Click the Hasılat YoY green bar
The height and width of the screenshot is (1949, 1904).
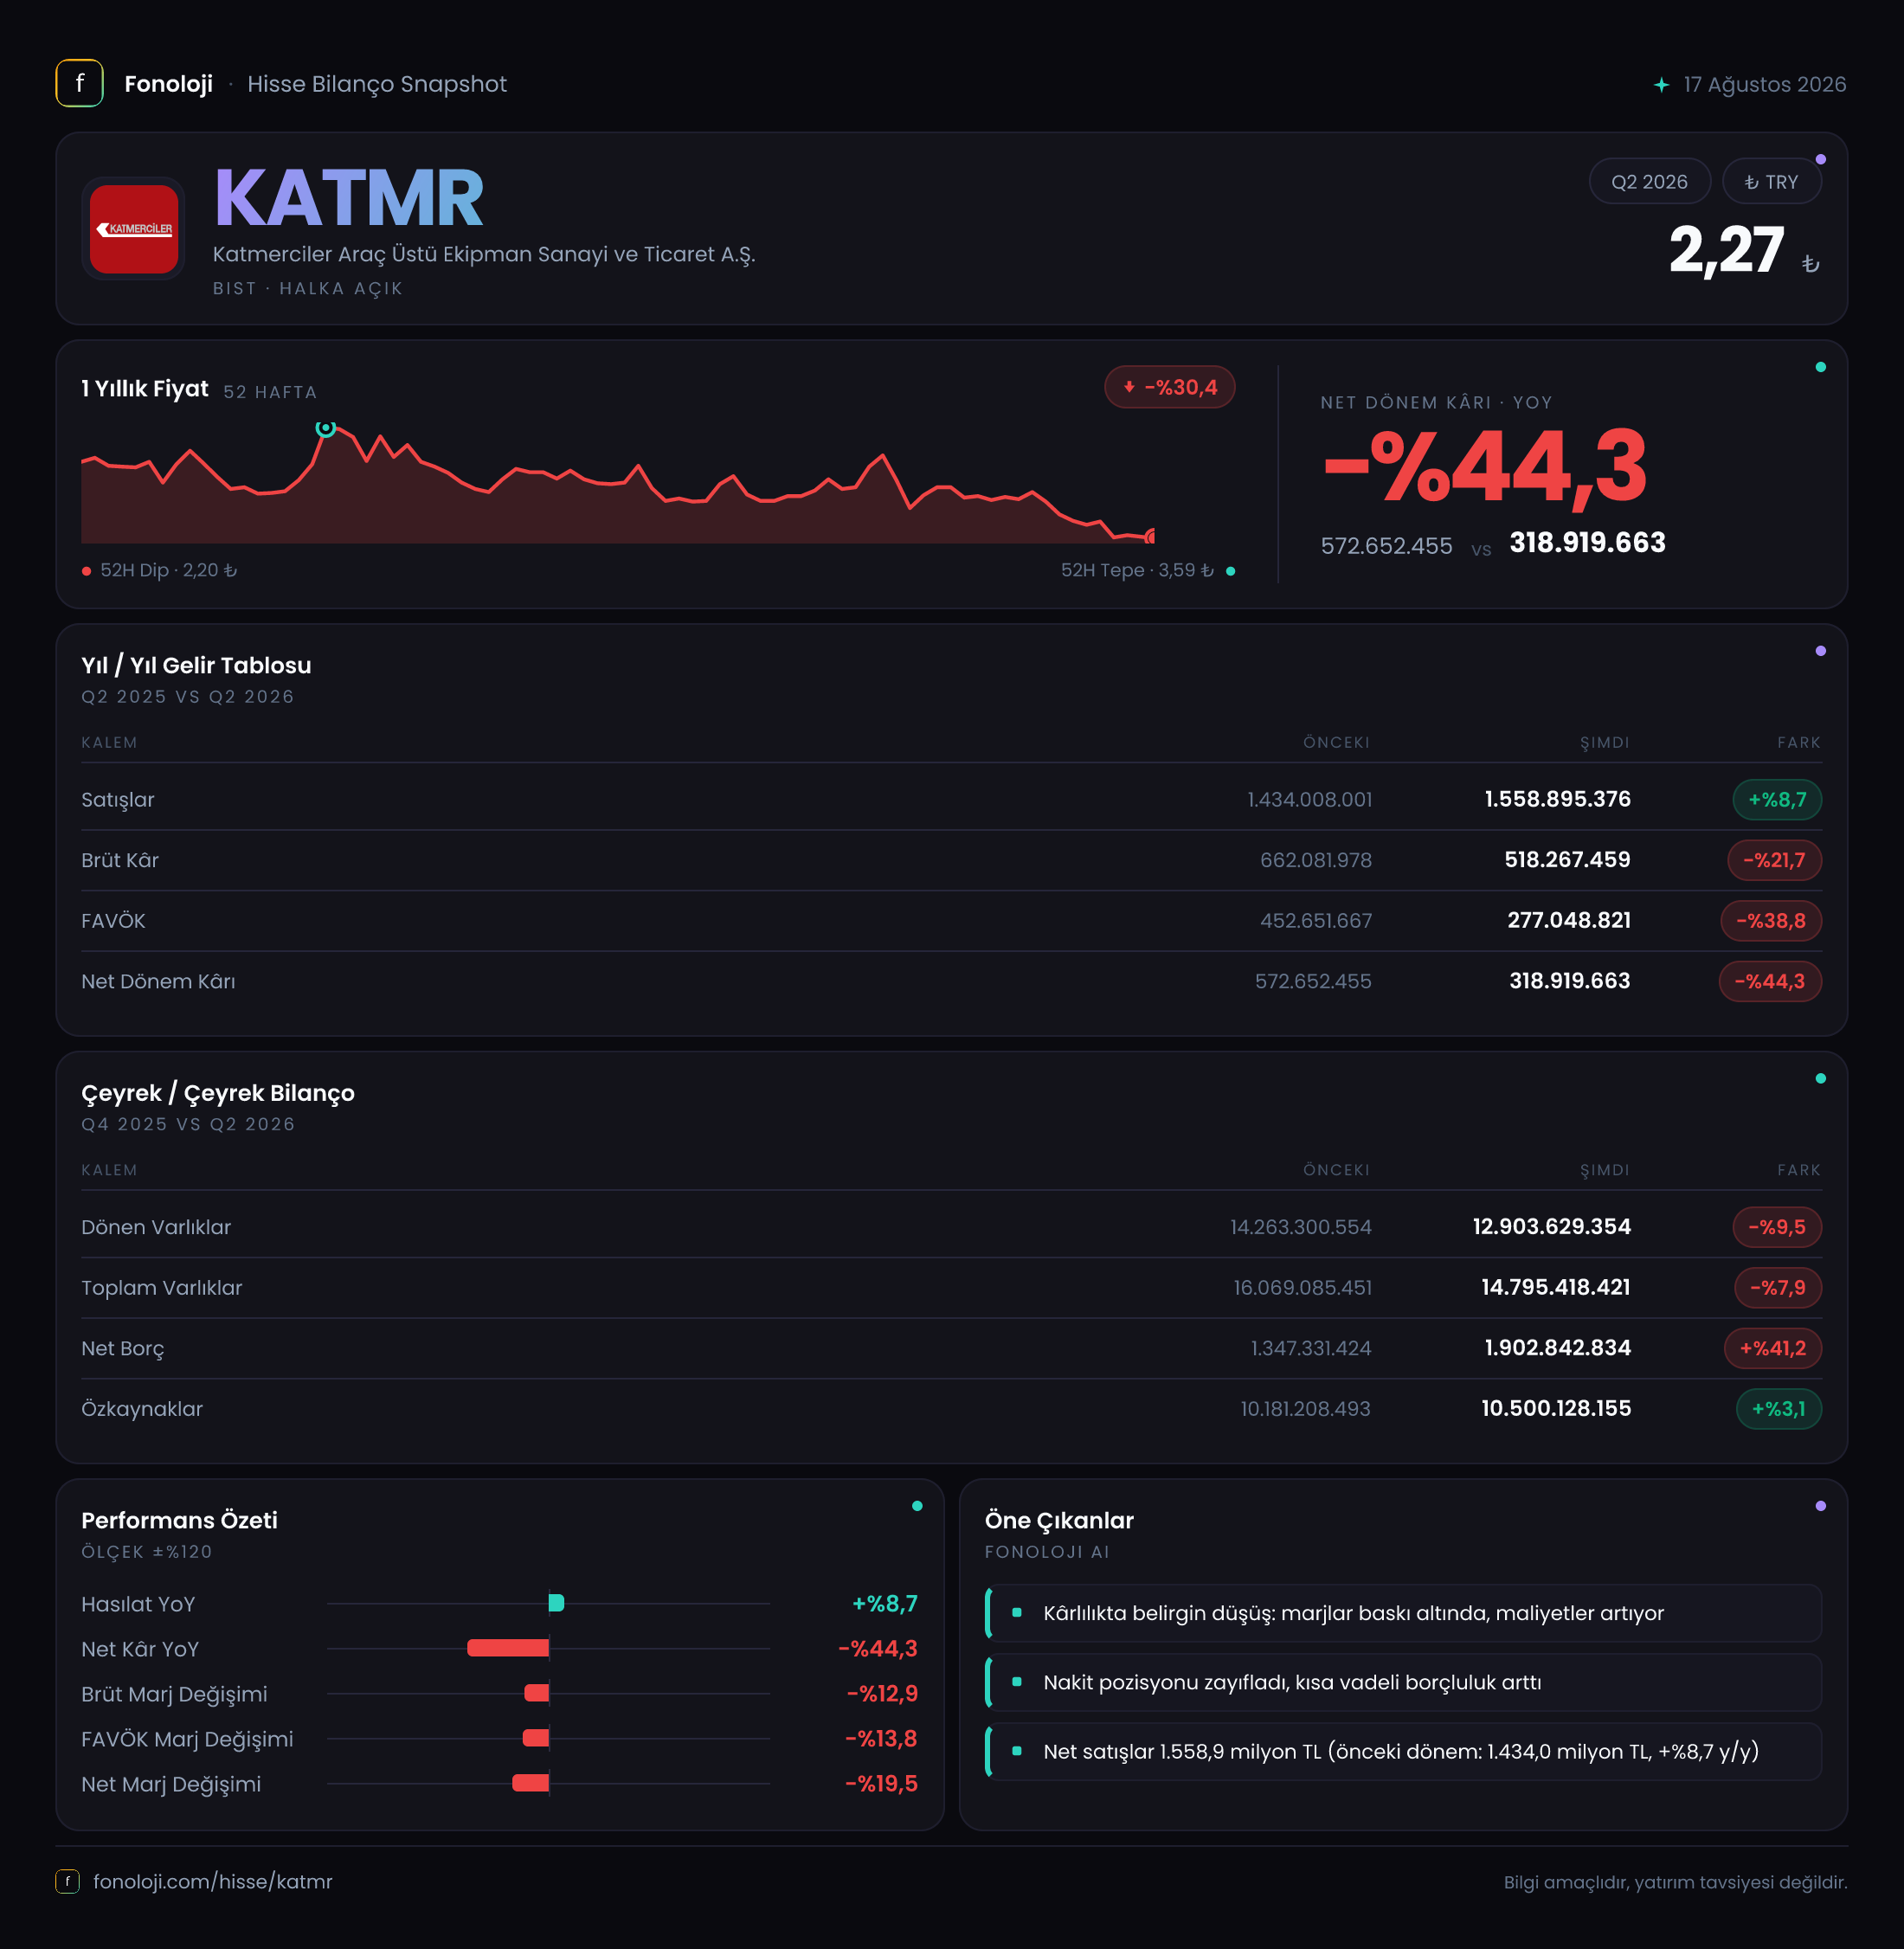point(556,1603)
